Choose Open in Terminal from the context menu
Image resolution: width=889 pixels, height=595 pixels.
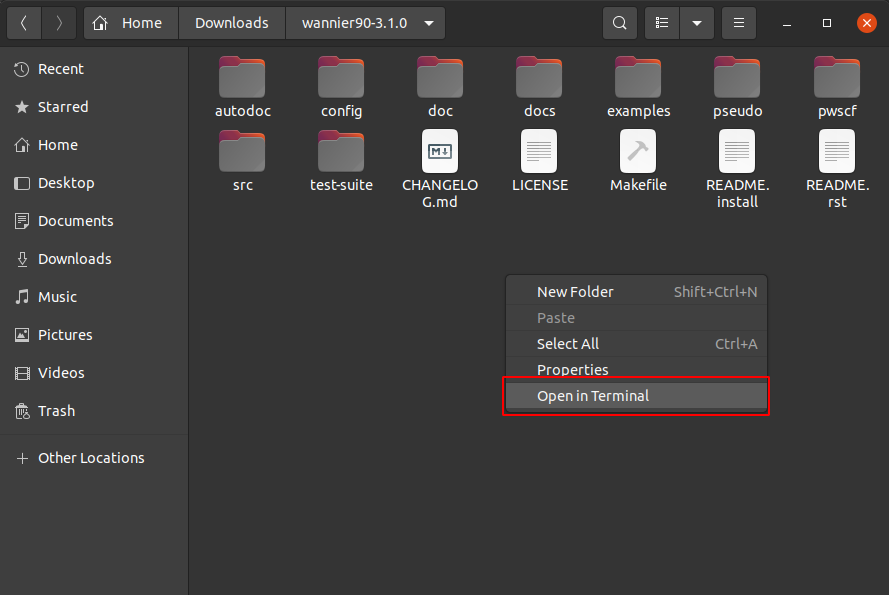(592, 396)
